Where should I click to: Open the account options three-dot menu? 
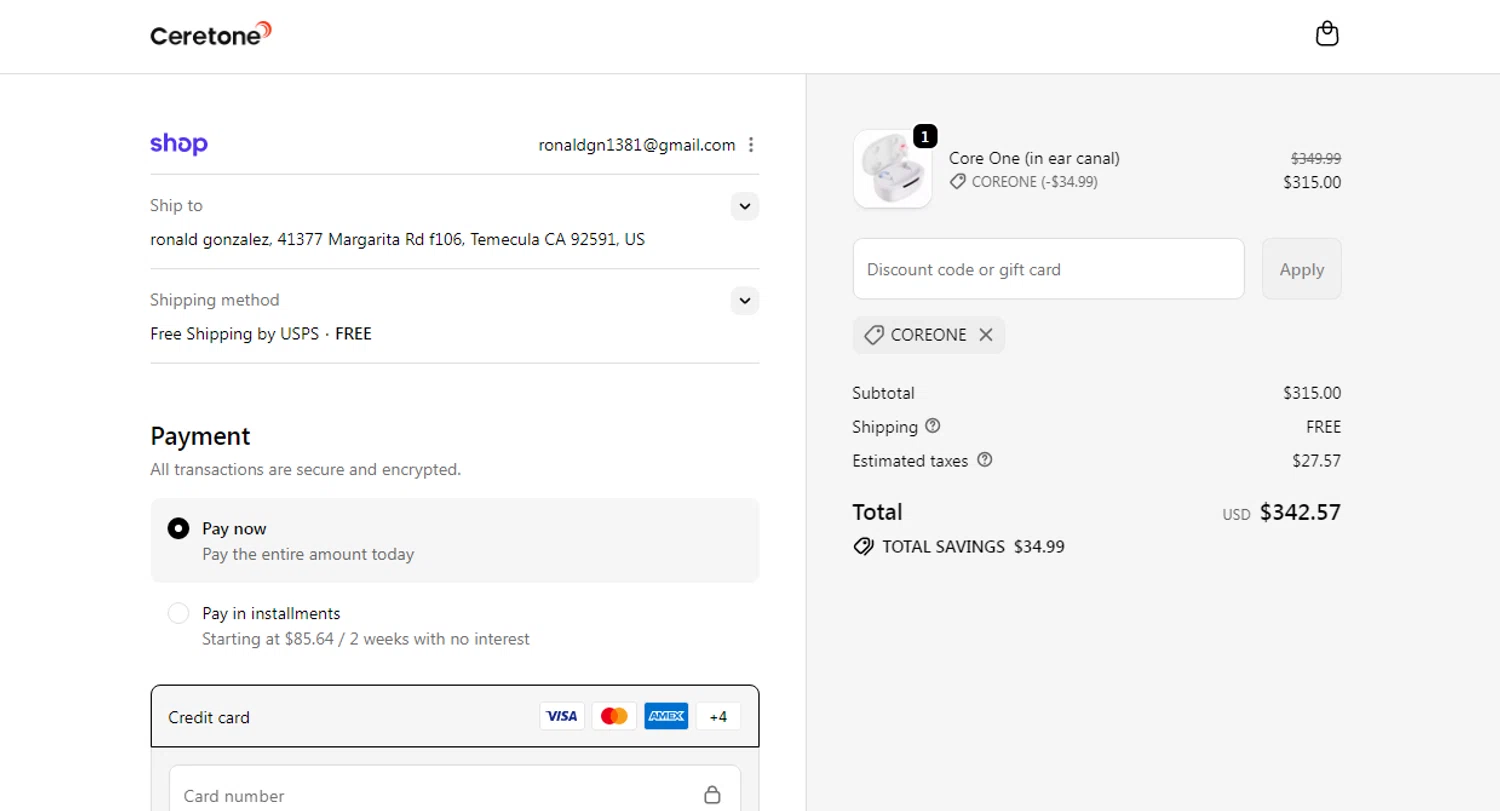click(x=751, y=145)
